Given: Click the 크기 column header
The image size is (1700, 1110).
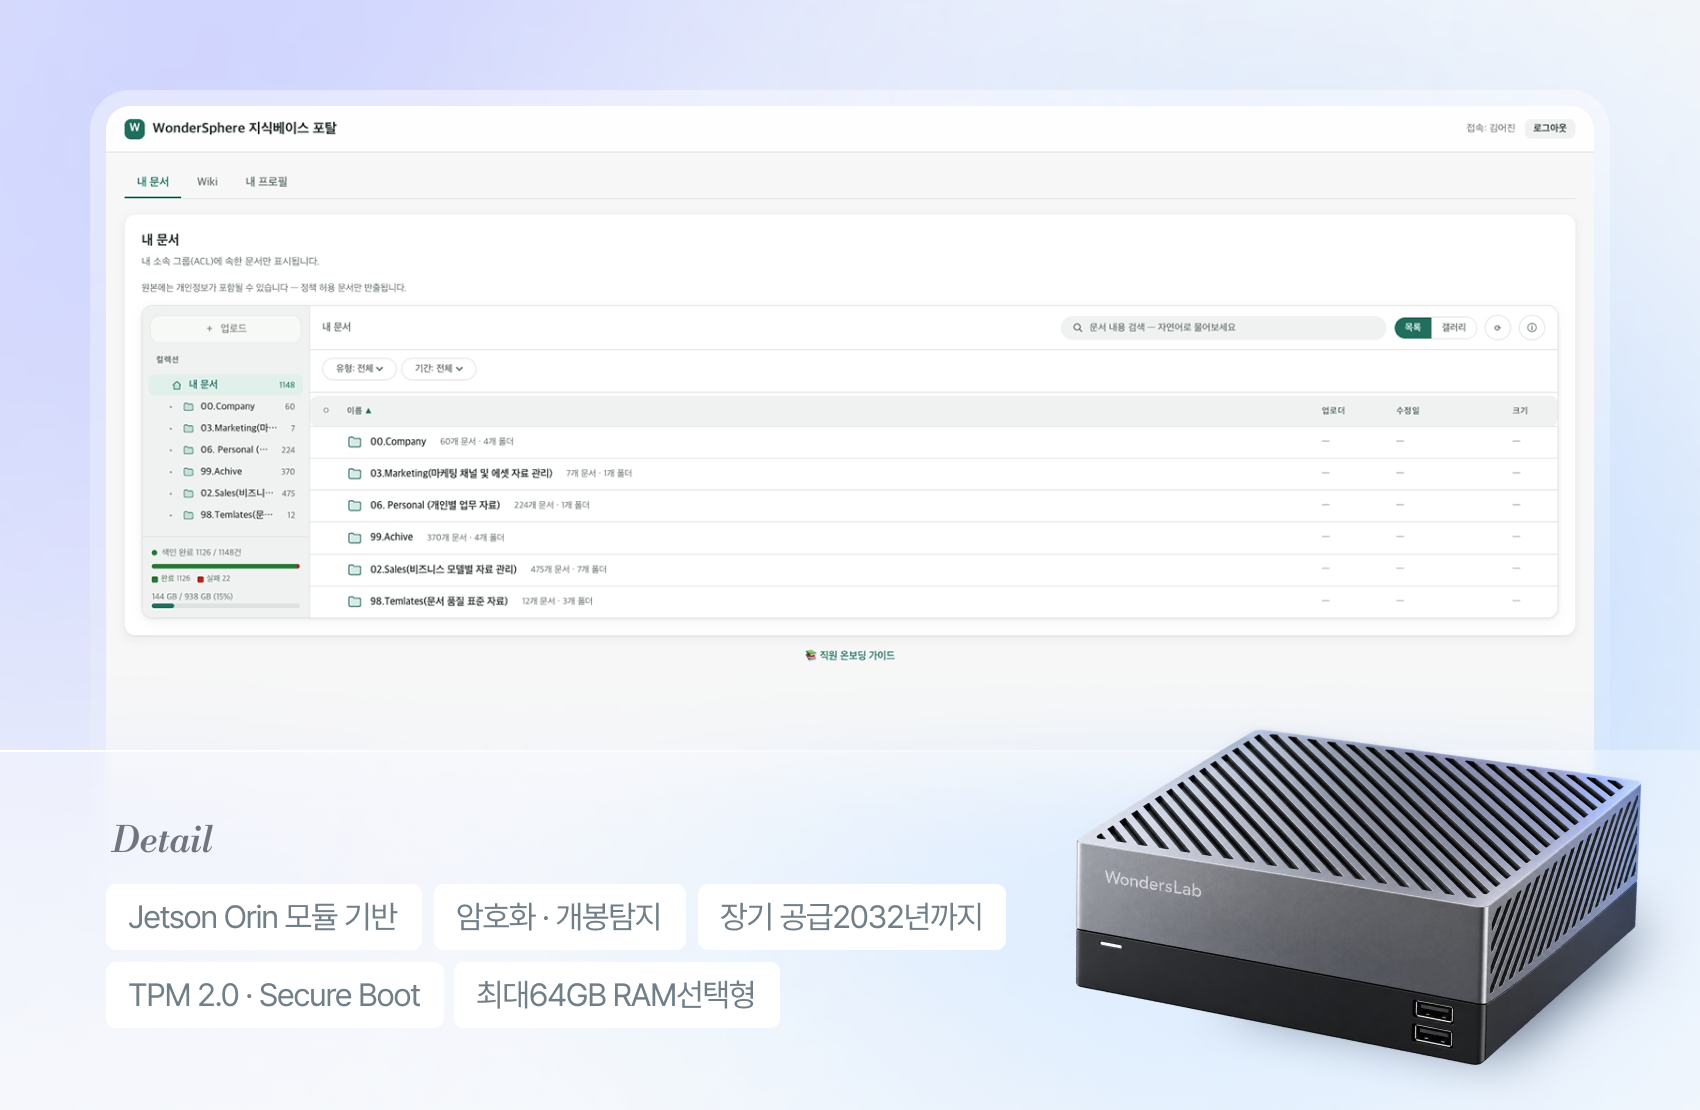Looking at the screenshot, I should coord(1520,411).
